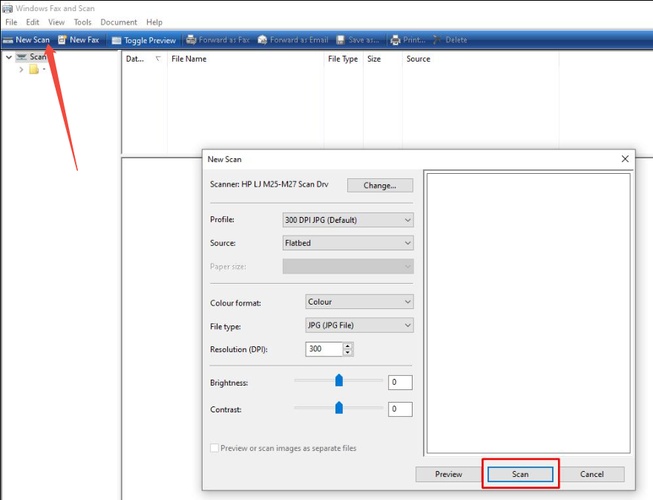The height and width of the screenshot is (500, 653).
Task: Toggle Preview or scan images as separate files
Action: (214, 448)
